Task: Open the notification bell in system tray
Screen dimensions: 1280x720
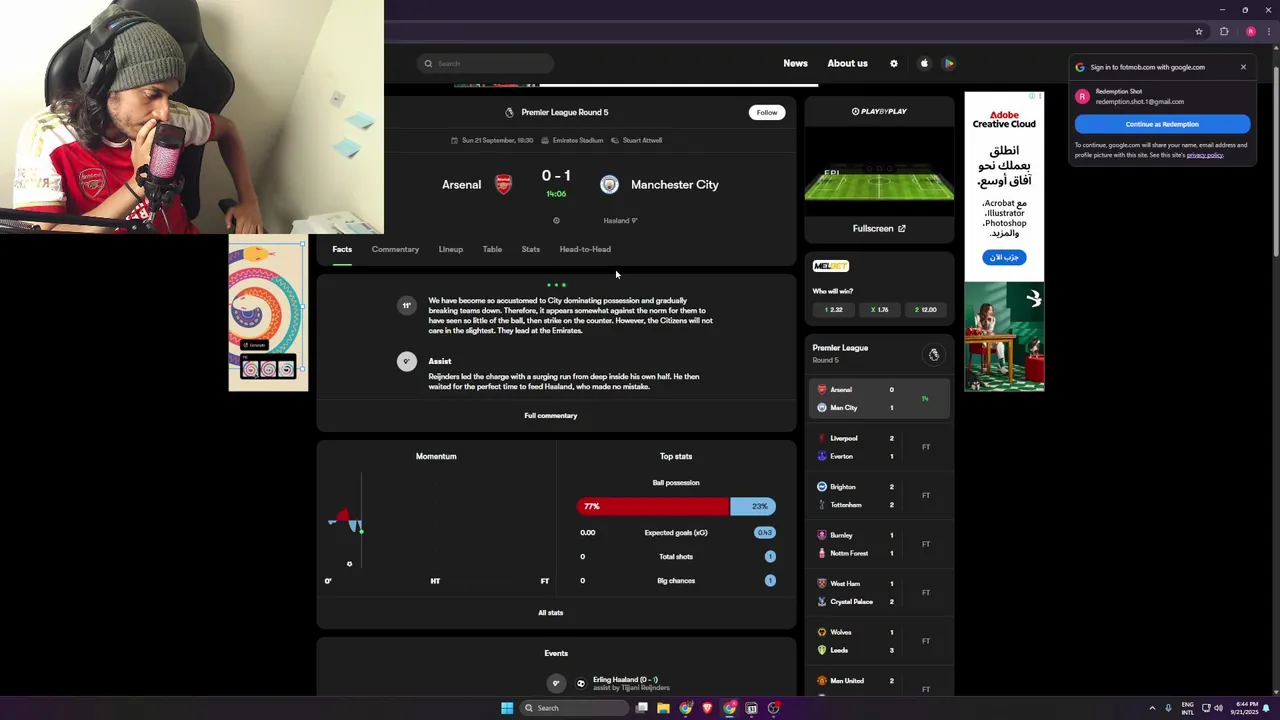Action: point(1266,708)
